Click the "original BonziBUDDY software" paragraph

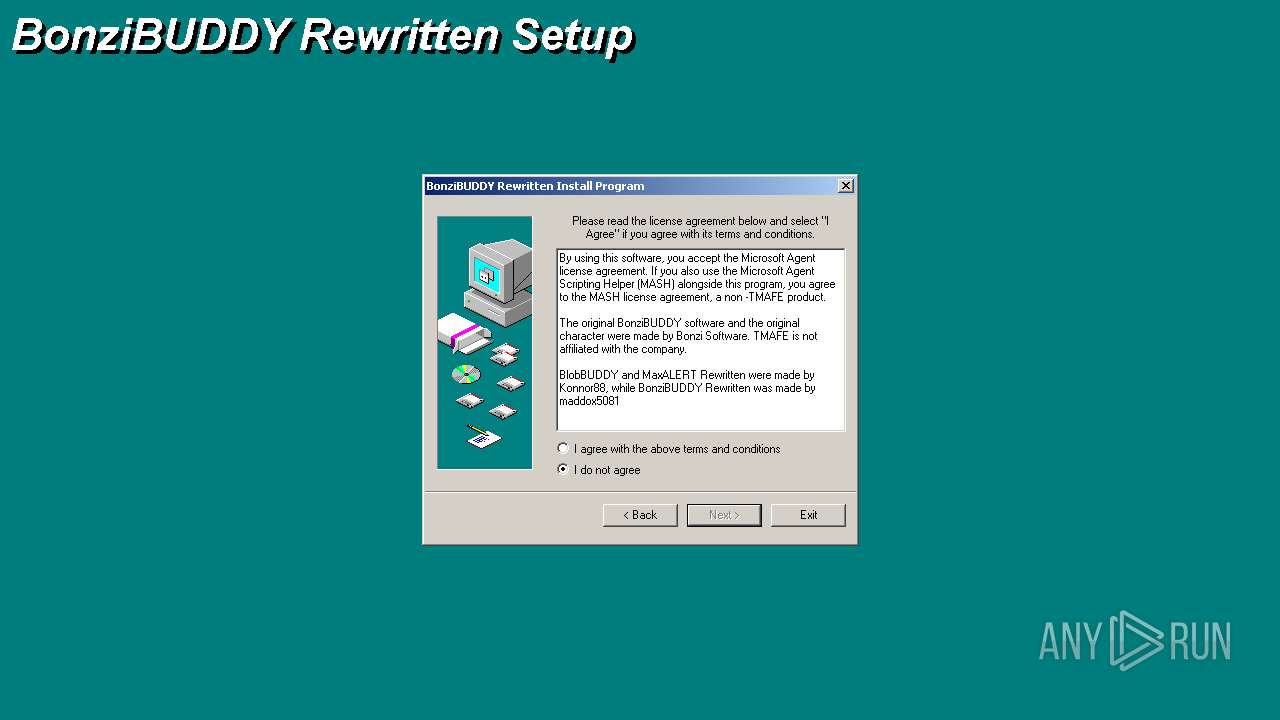pos(688,336)
